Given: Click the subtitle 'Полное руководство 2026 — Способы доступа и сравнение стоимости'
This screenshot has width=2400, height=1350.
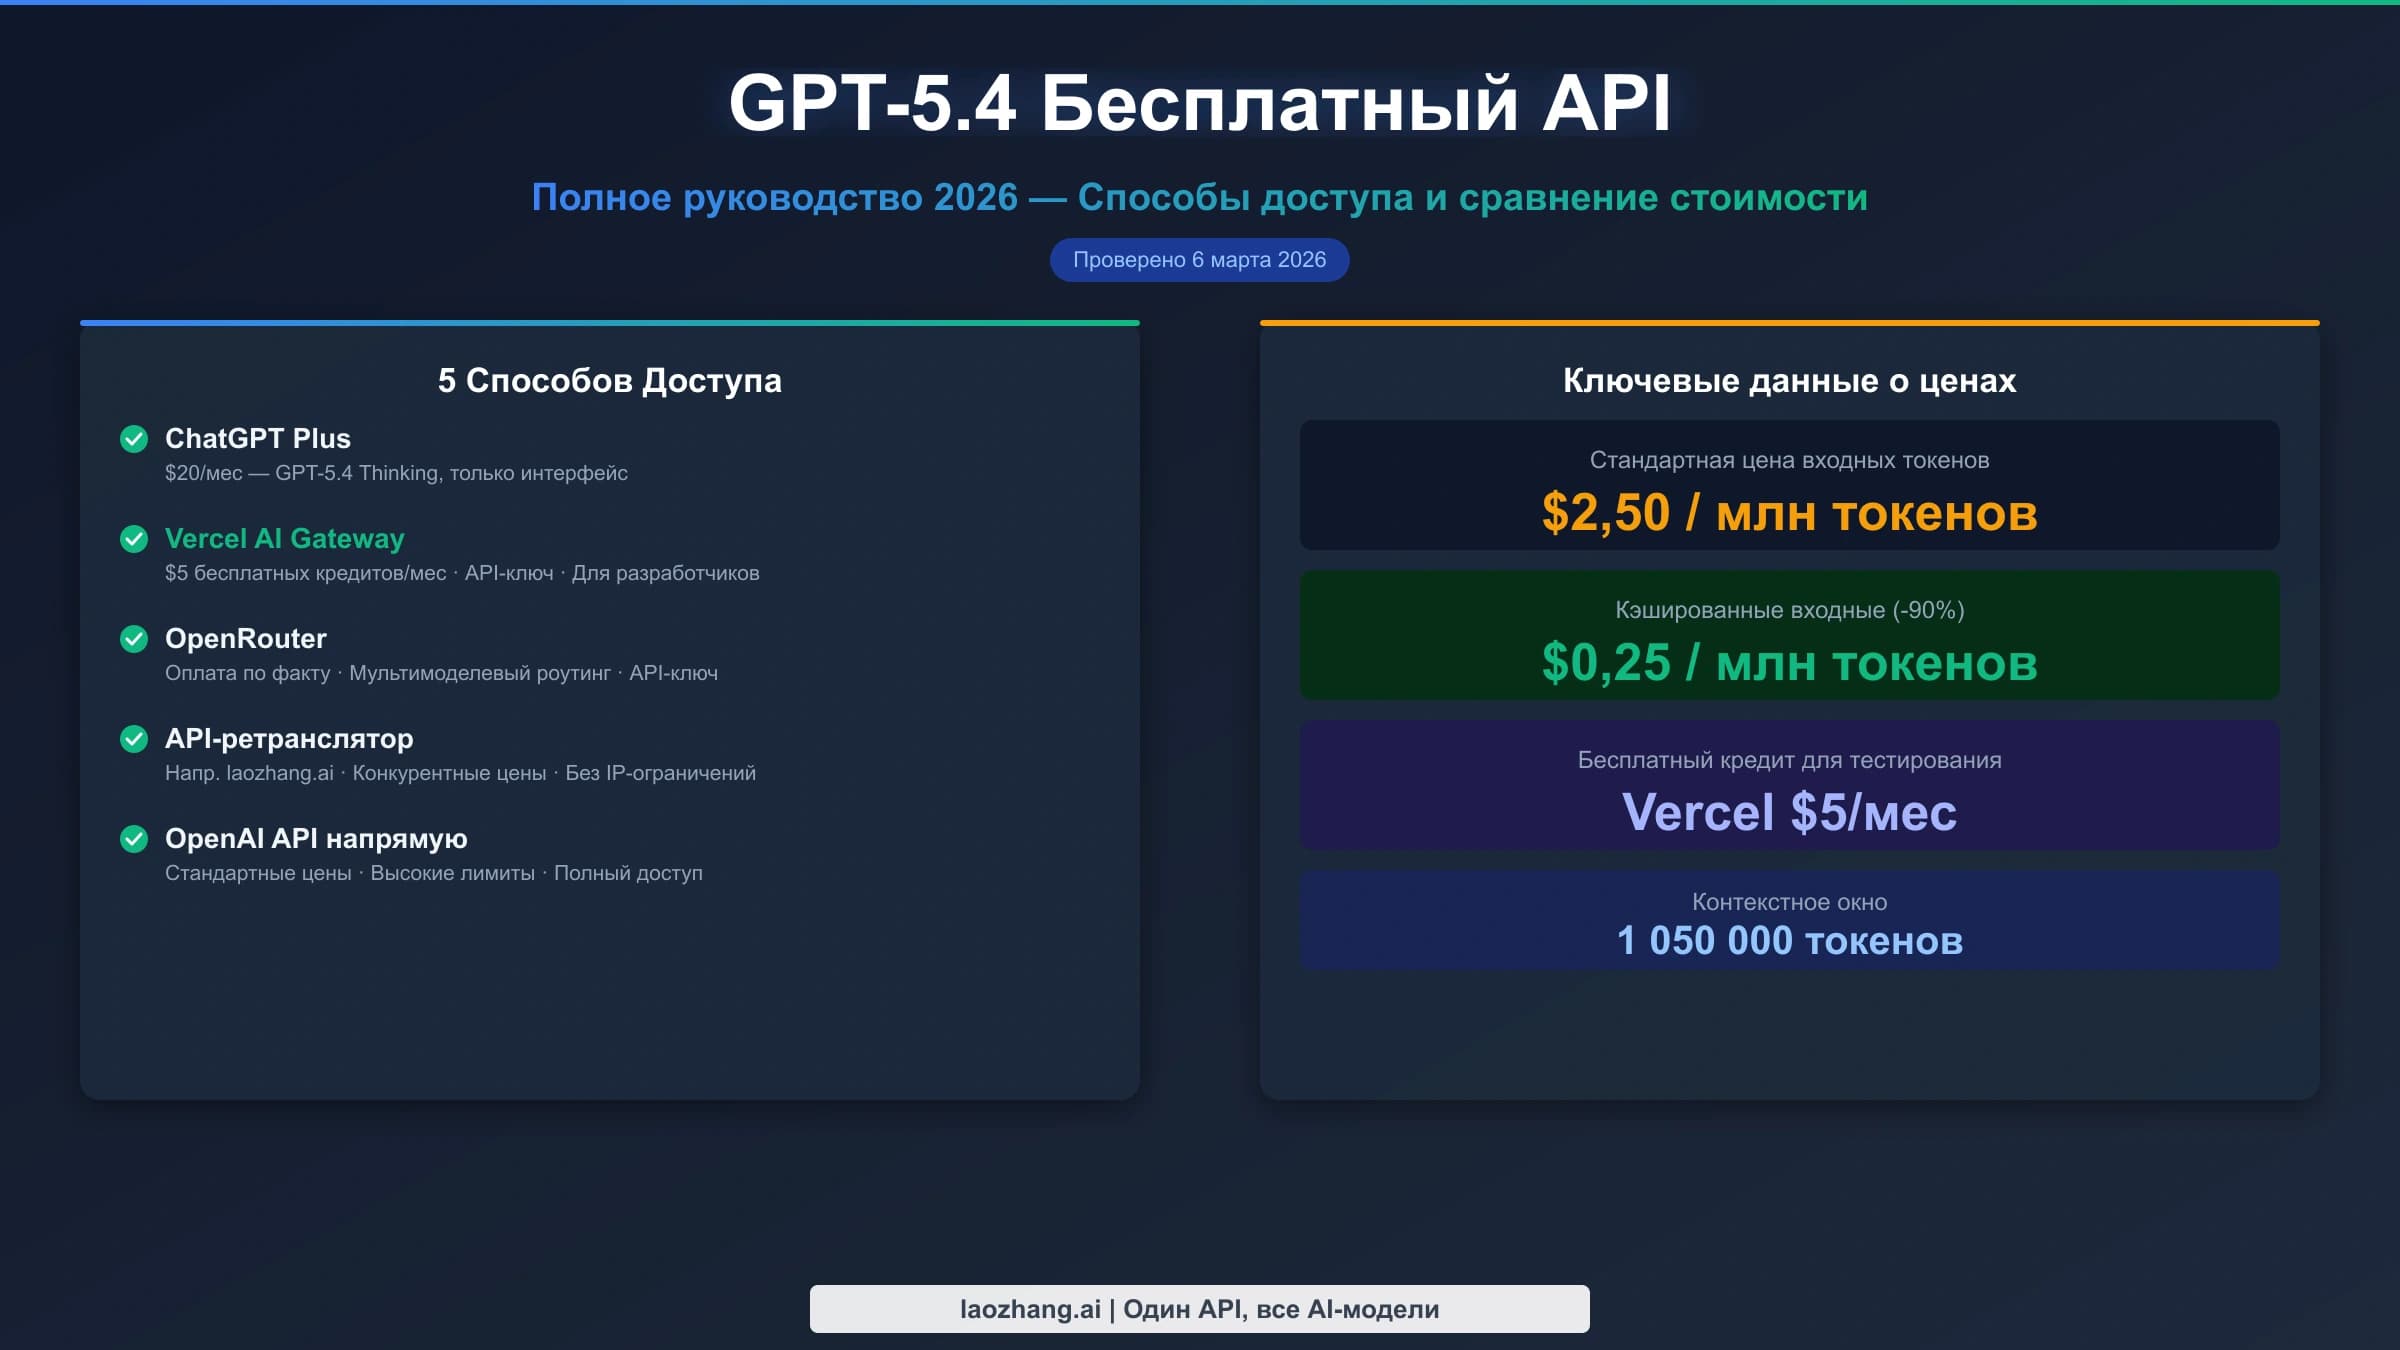Looking at the screenshot, I should pos(1199,198).
